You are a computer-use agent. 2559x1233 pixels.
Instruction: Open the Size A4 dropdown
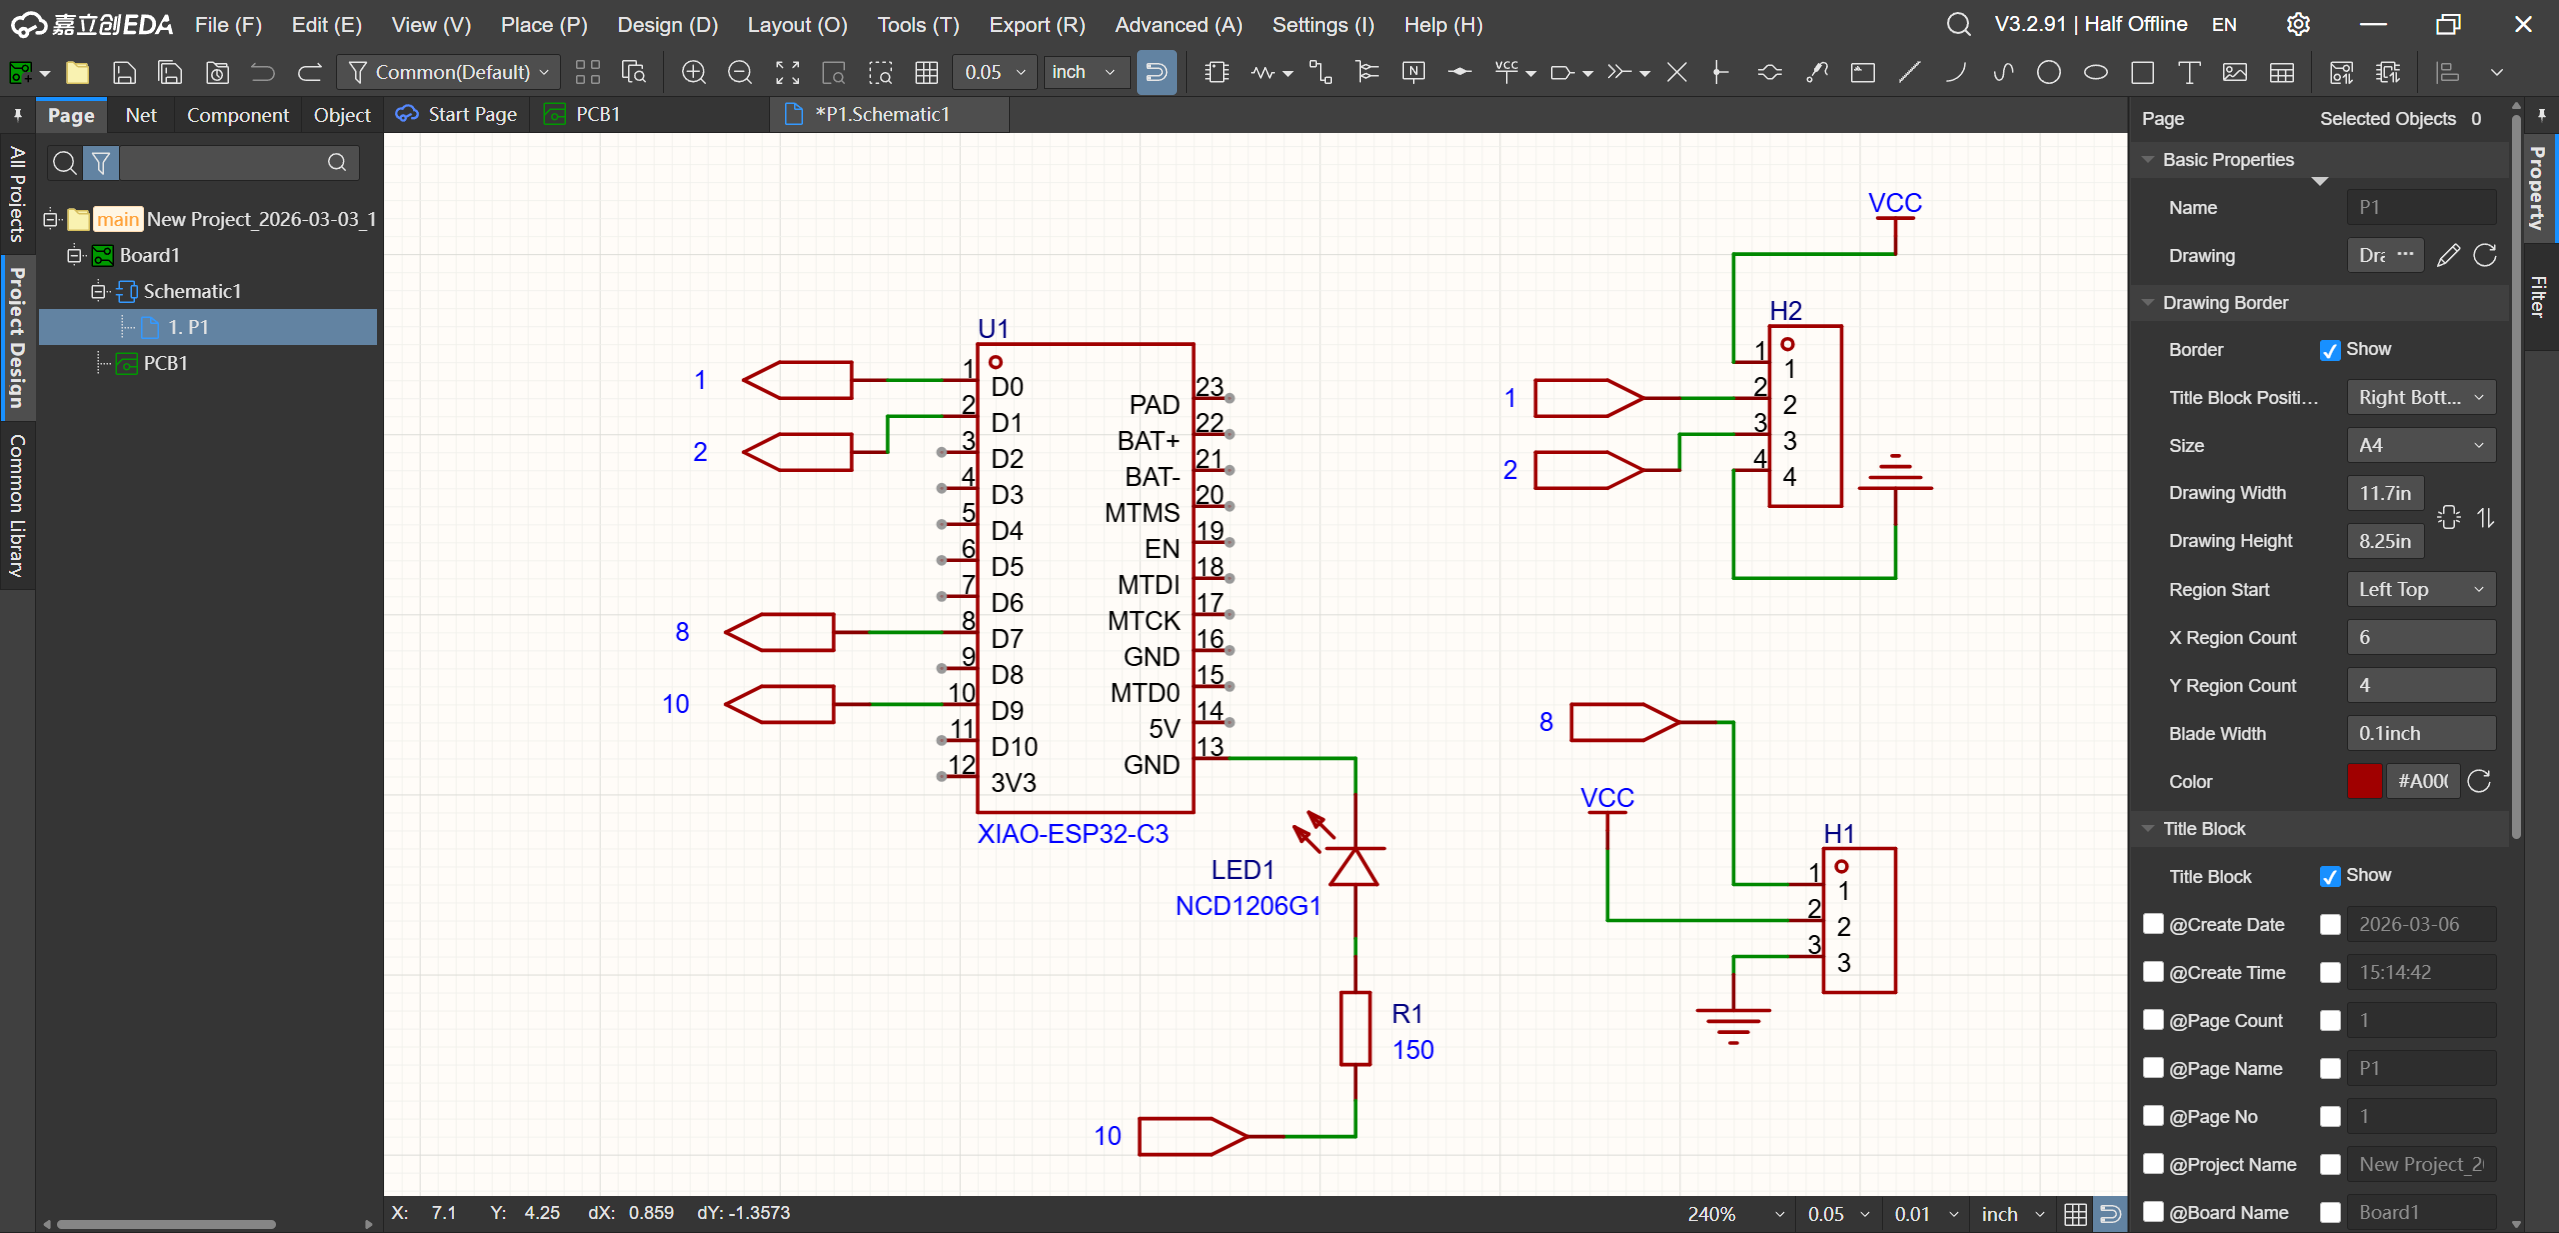[2420, 445]
